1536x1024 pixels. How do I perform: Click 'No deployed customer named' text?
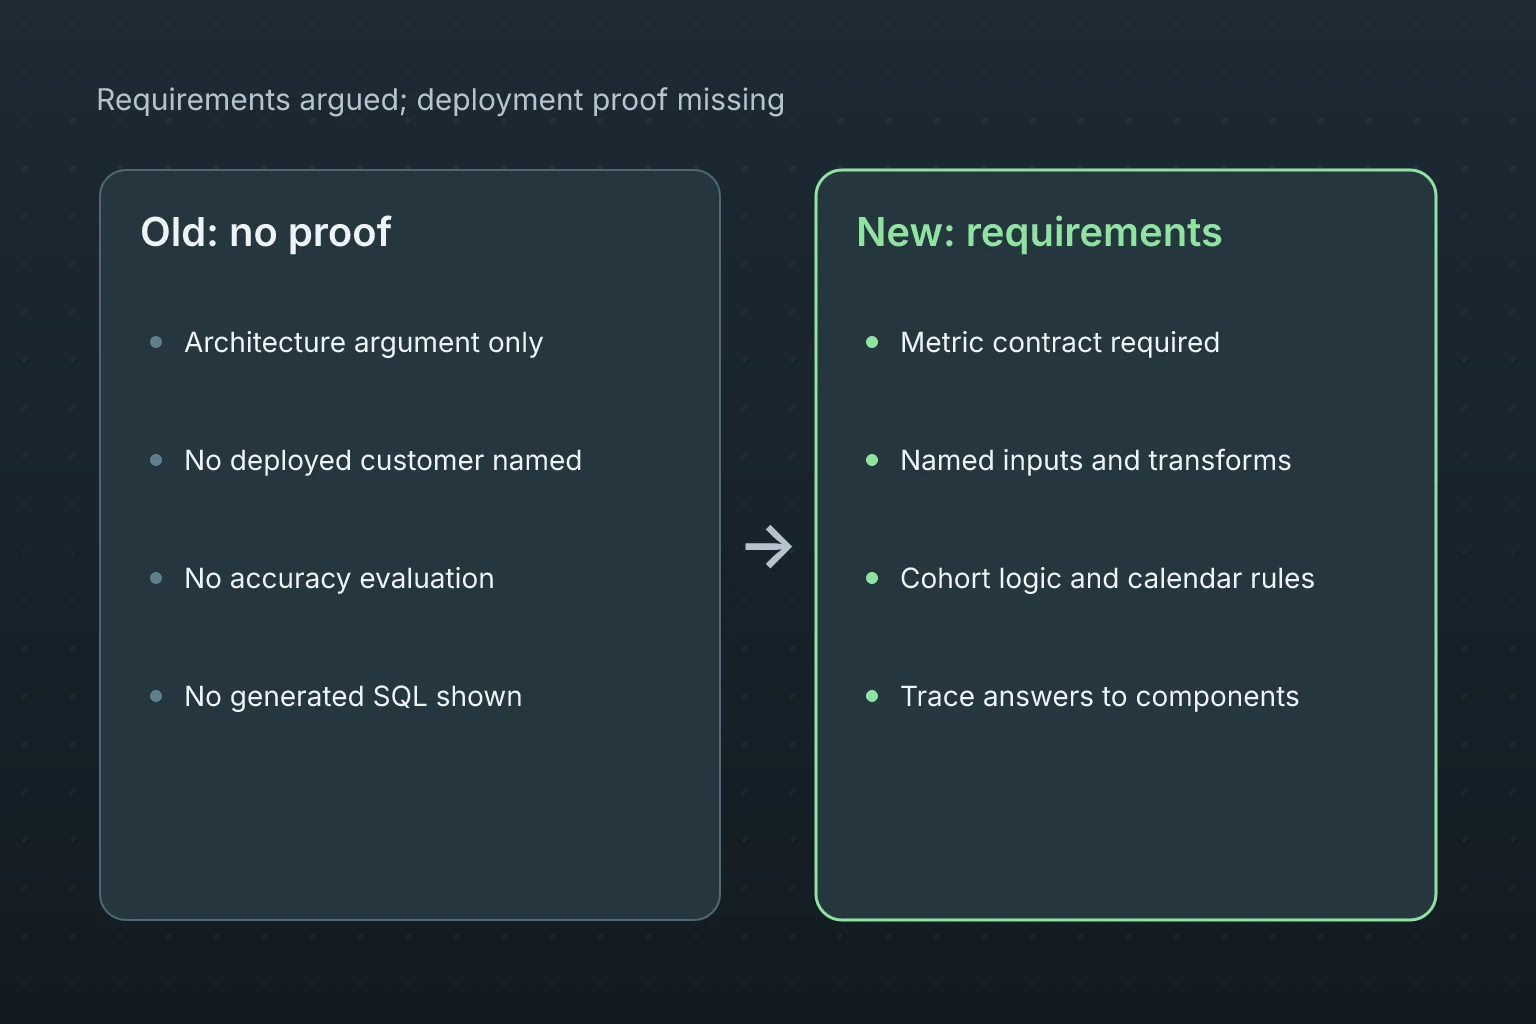pos(383,461)
